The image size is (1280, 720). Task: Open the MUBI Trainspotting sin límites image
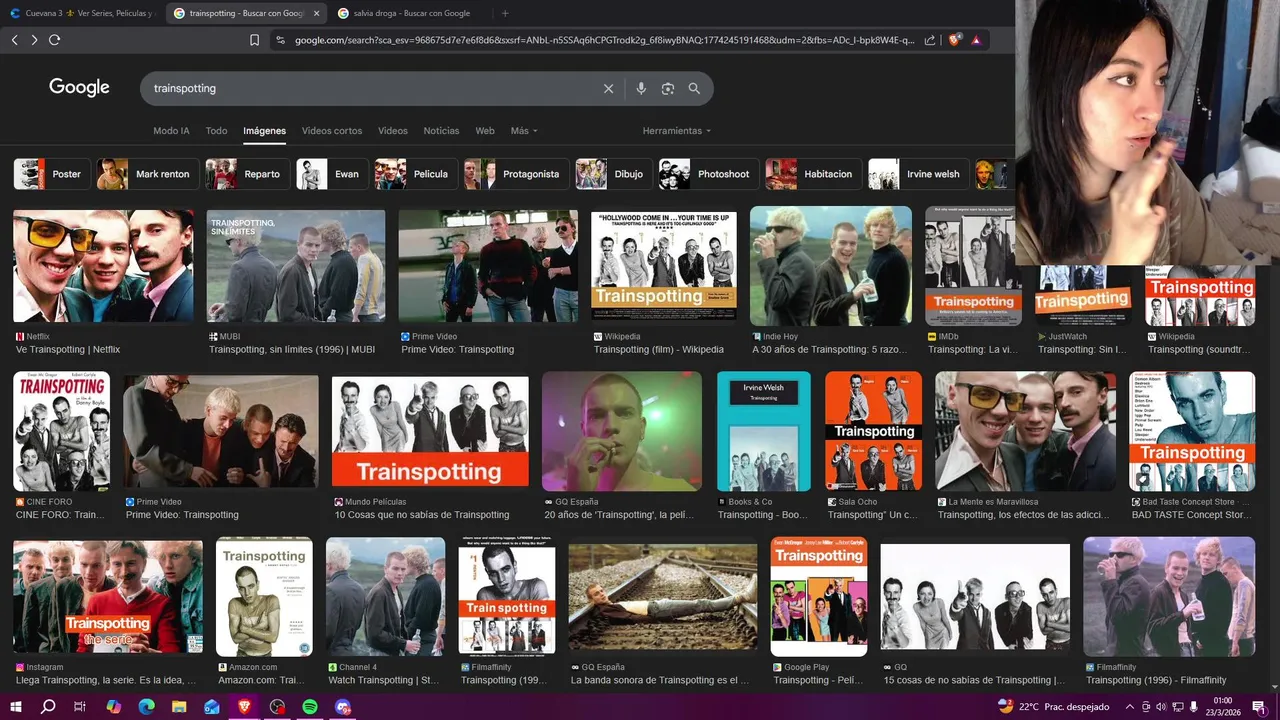click(296, 265)
